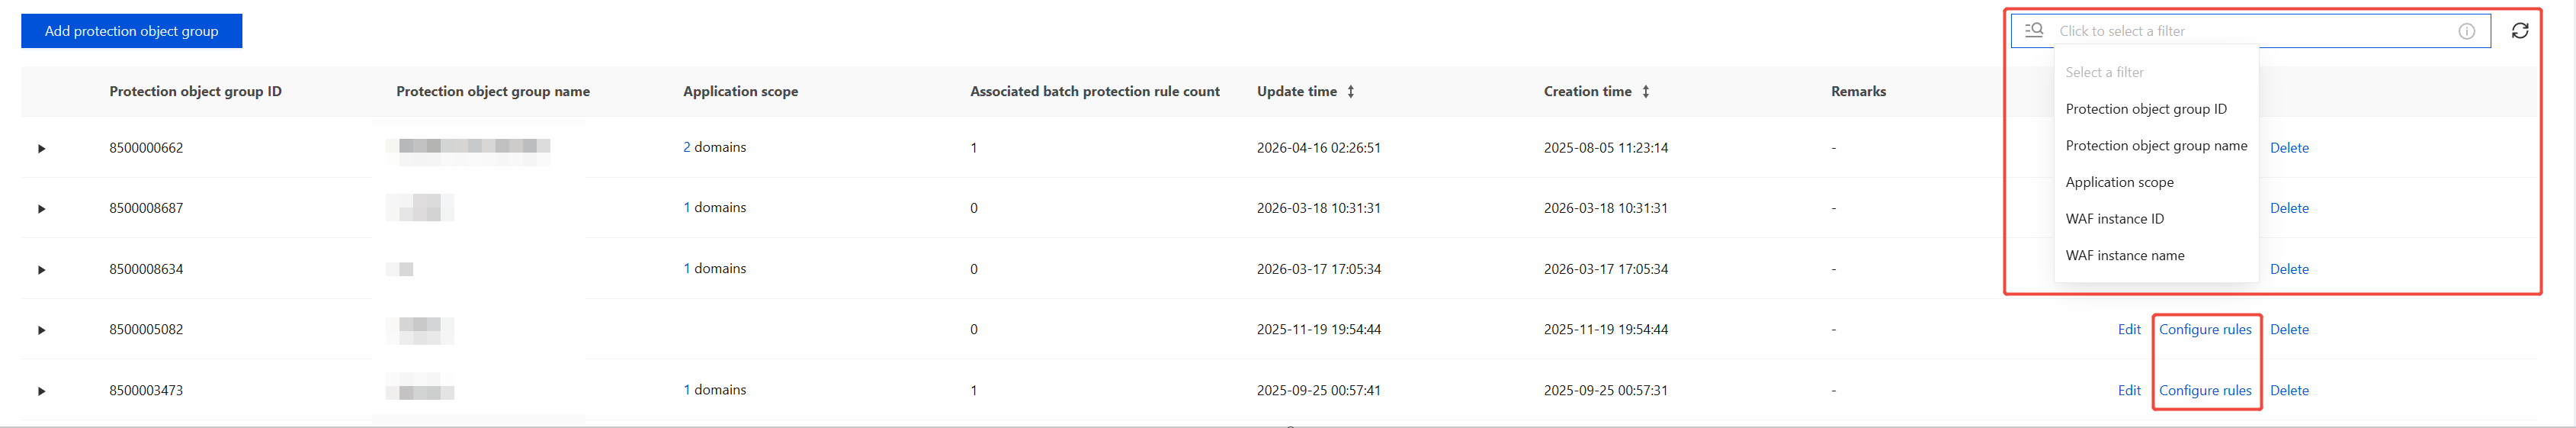Select the Application scope filter option

tap(2119, 182)
